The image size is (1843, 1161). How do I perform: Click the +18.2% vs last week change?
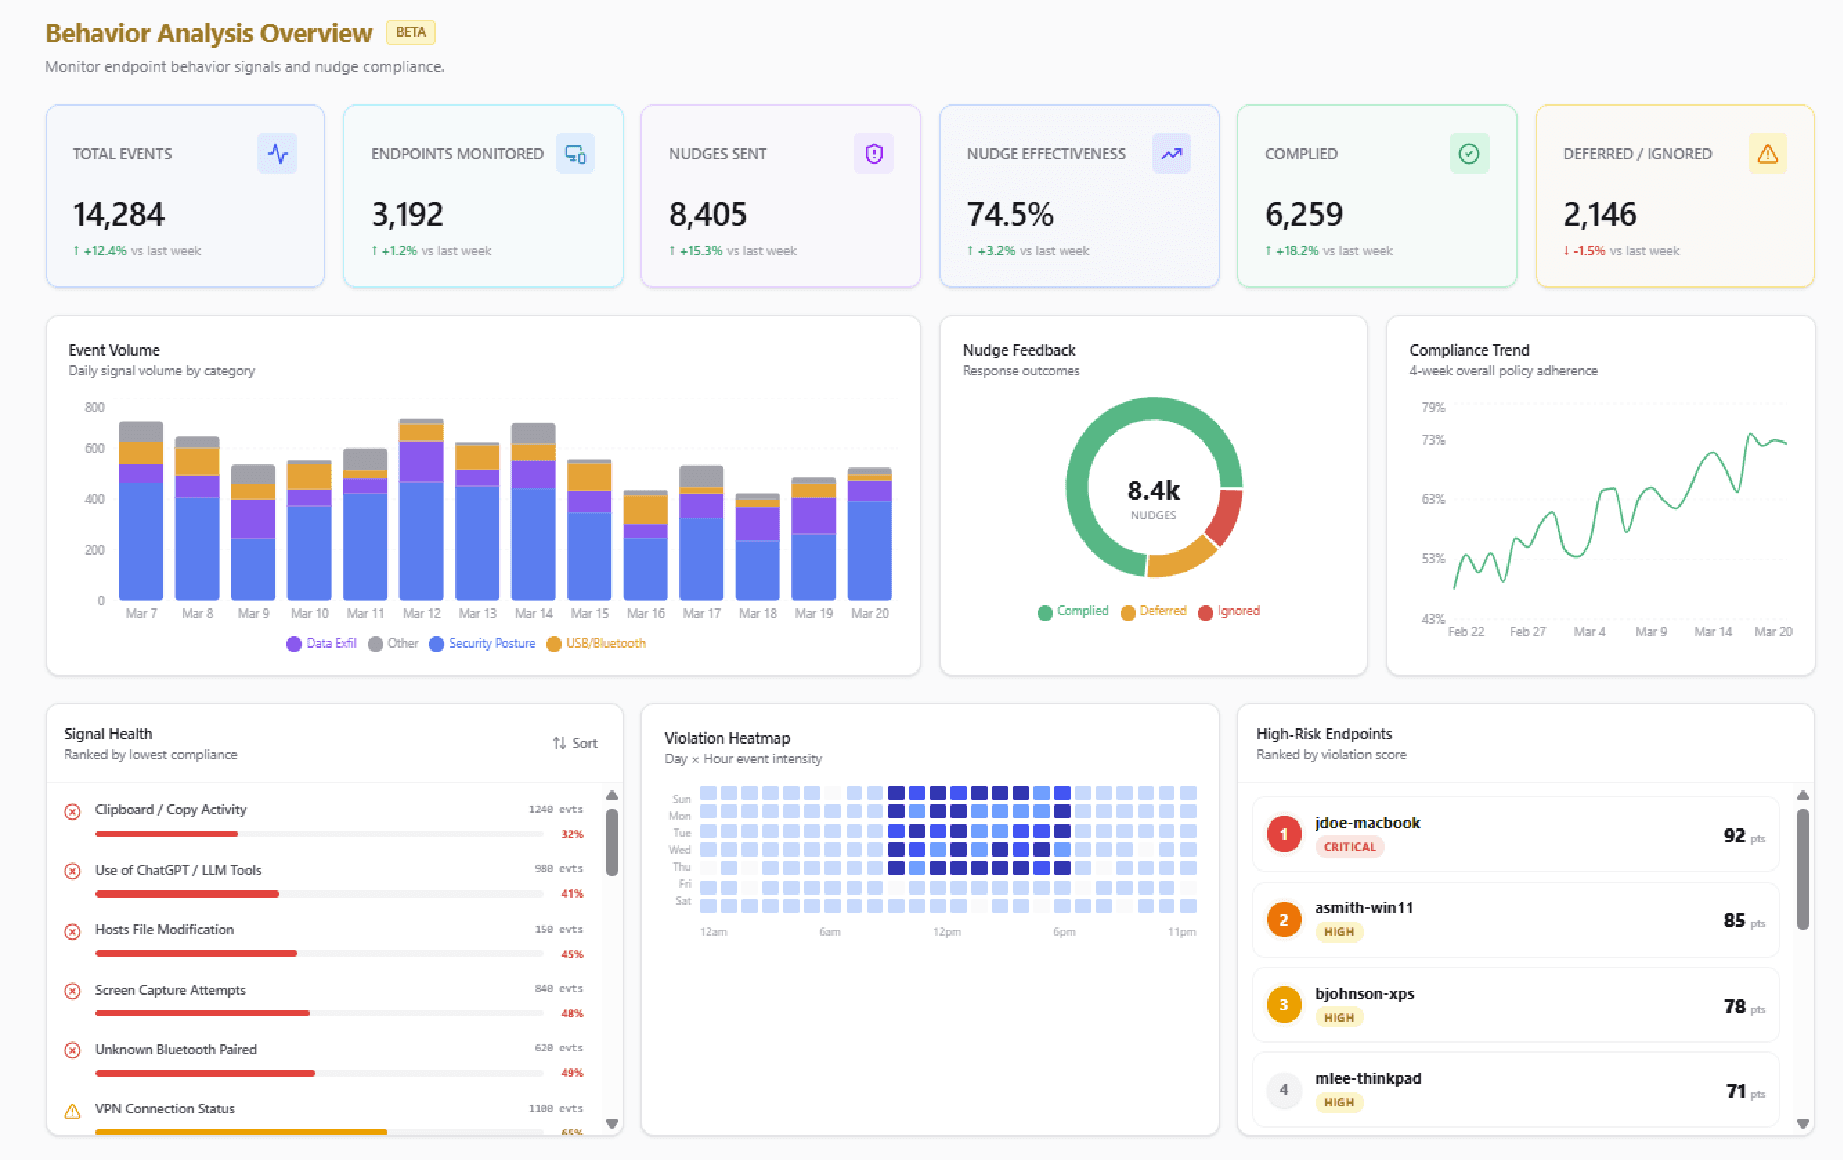tap(1329, 251)
